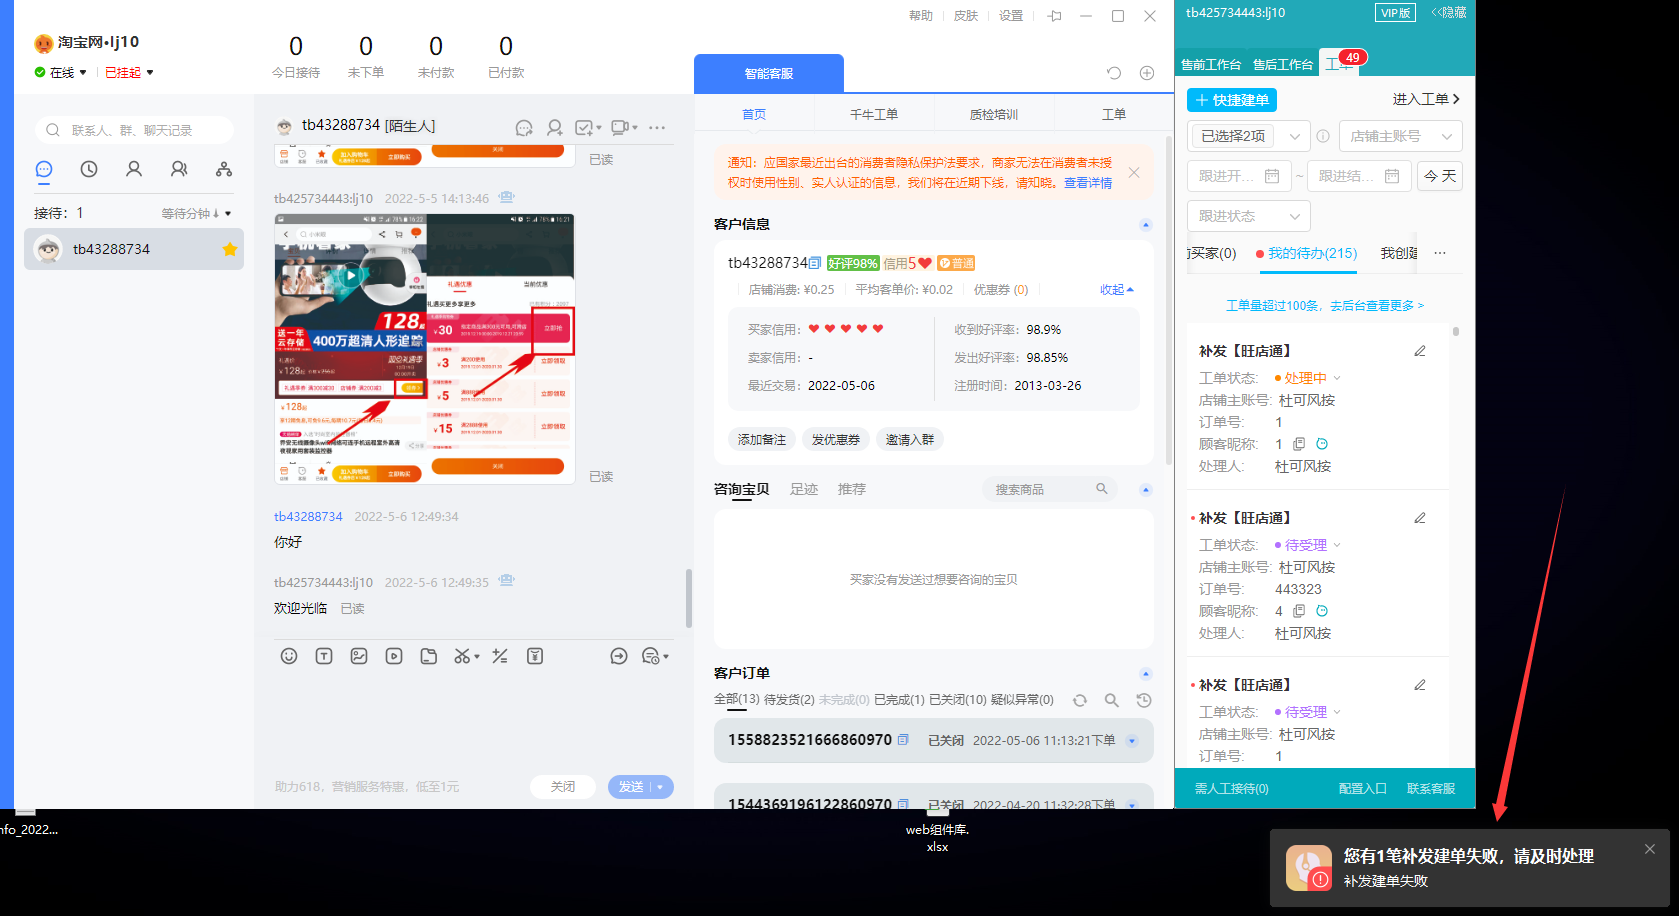Open the group contacts tab in sidebar
The width and height of the screenshot is (1679, 916).
point(179,170)
